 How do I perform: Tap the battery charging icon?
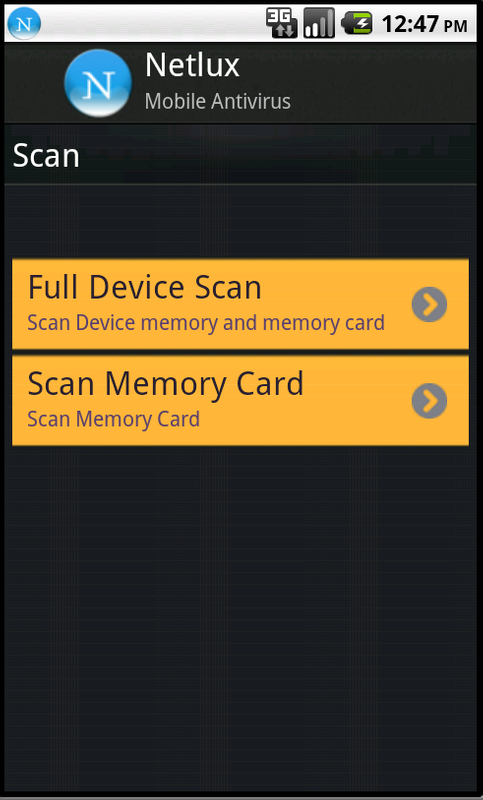pos(357,23)
